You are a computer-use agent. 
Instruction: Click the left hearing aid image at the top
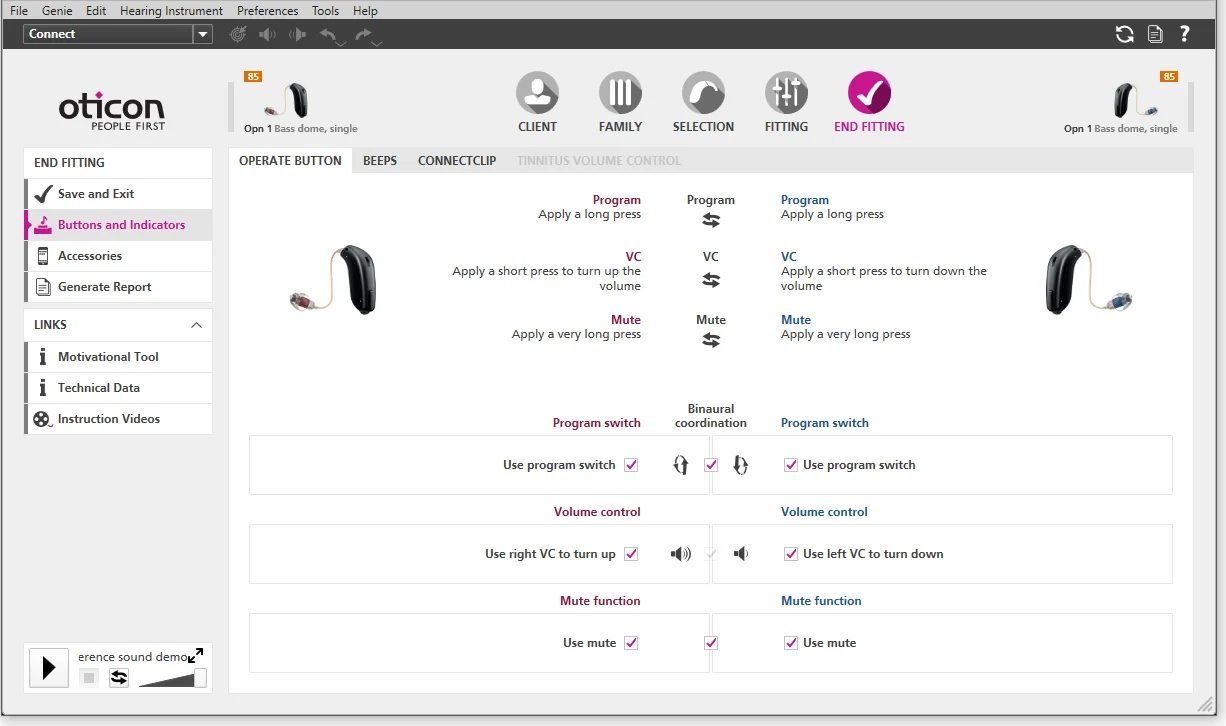click(x=286, y=100)
